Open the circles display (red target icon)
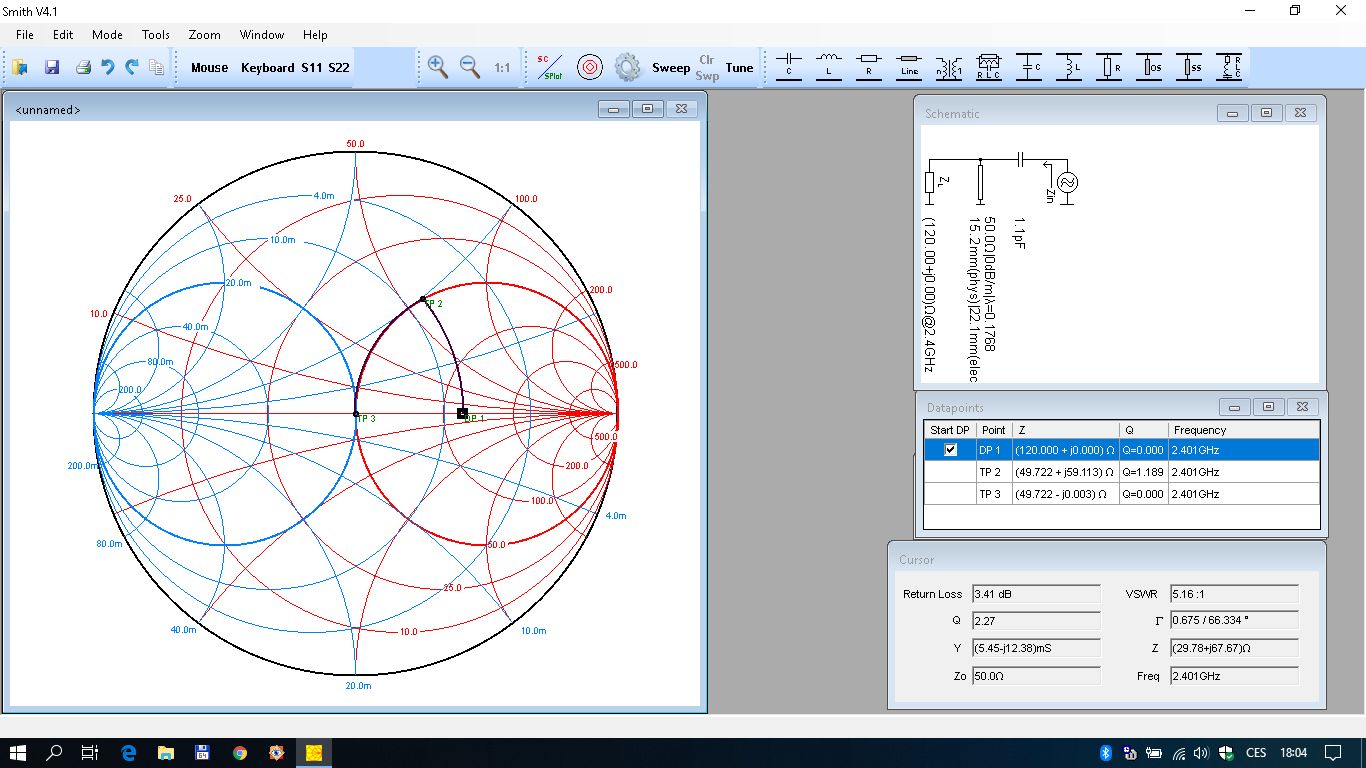 (x=589, y=67)
